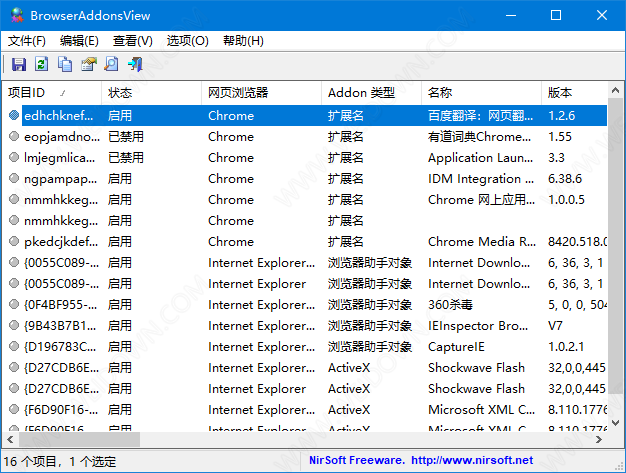Viewport: 626px width, 473px height.
Task: Click version cell 1.55
Action: point(560,137)
